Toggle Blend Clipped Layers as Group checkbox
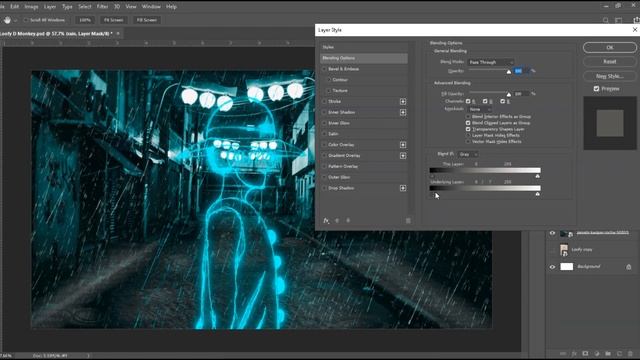Image resolution: width=640 pixels, height=360 pixels. [x=468, y=123]
